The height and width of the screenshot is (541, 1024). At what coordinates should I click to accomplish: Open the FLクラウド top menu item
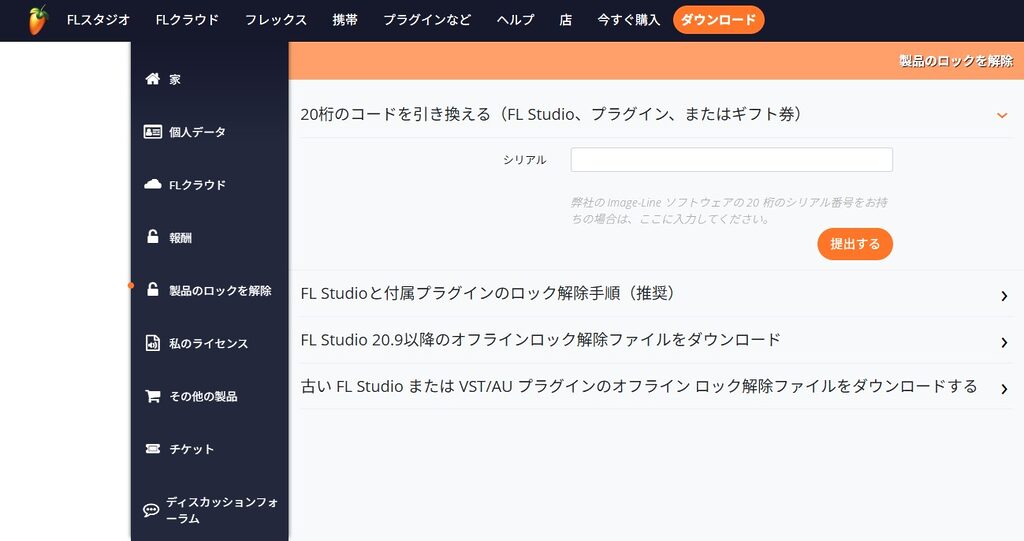pyautogui.click(x=187, y=20)
